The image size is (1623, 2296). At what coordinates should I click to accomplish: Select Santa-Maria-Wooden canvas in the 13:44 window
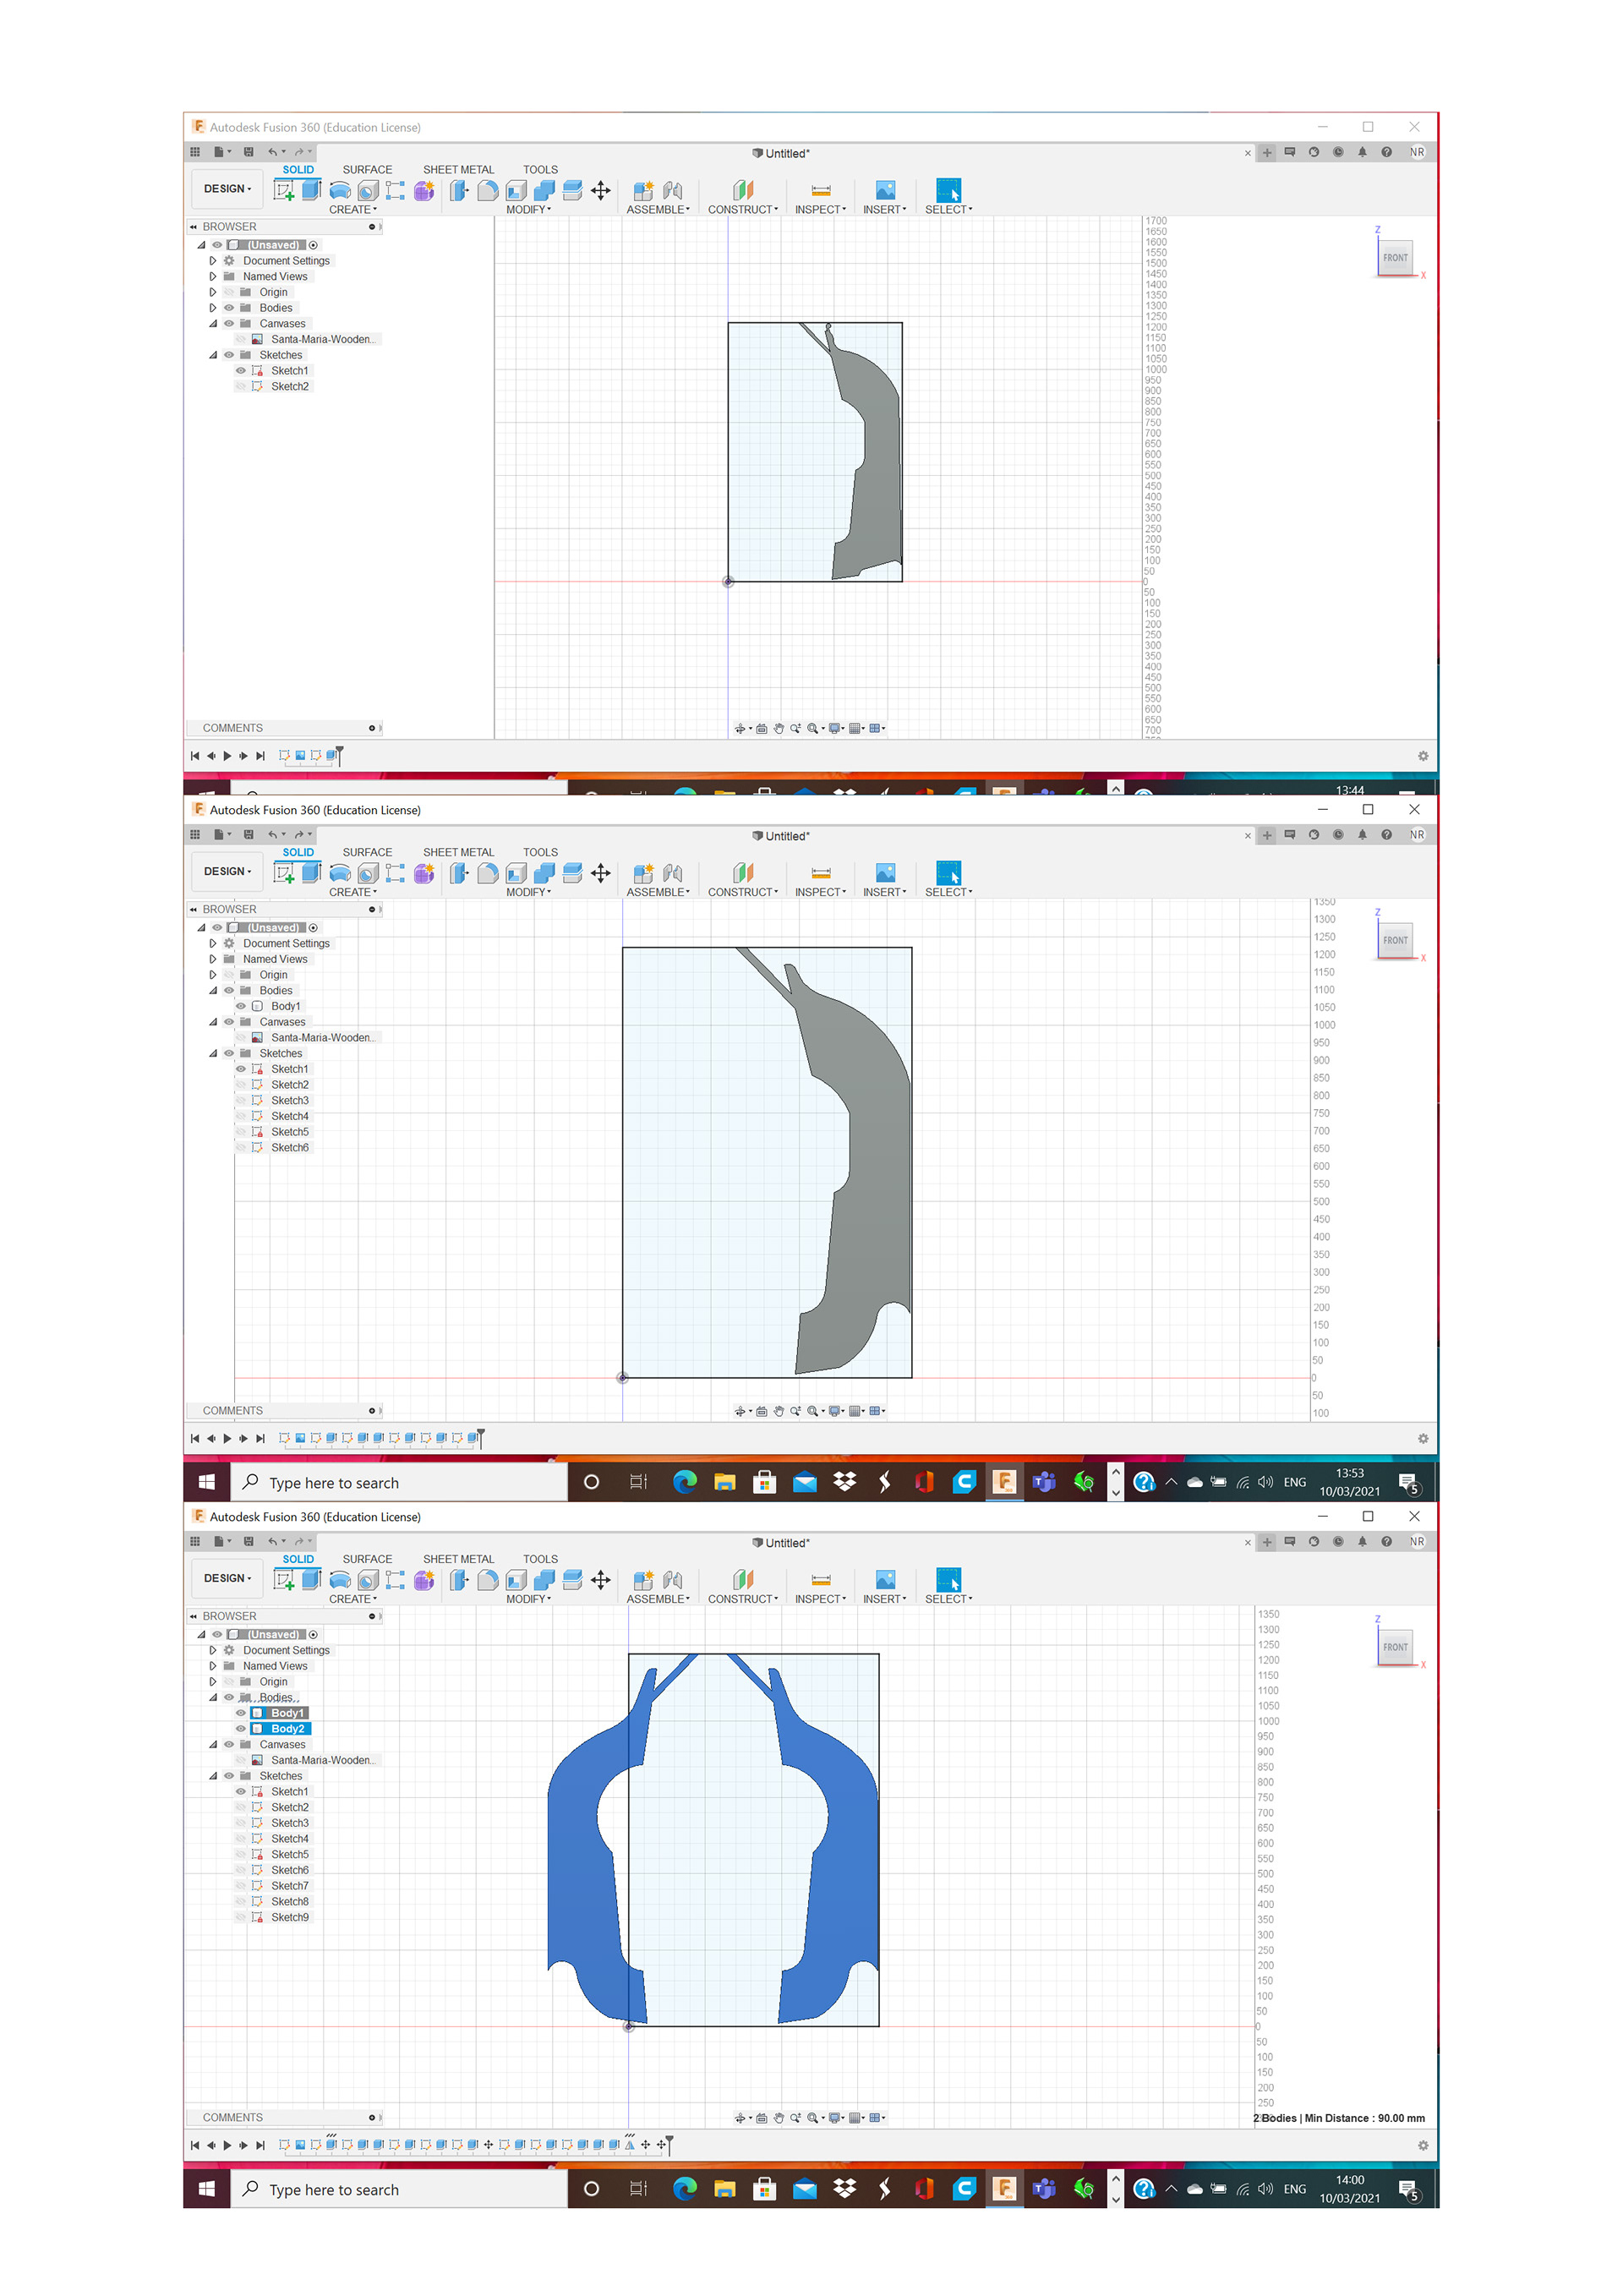(x=323, y=340)
